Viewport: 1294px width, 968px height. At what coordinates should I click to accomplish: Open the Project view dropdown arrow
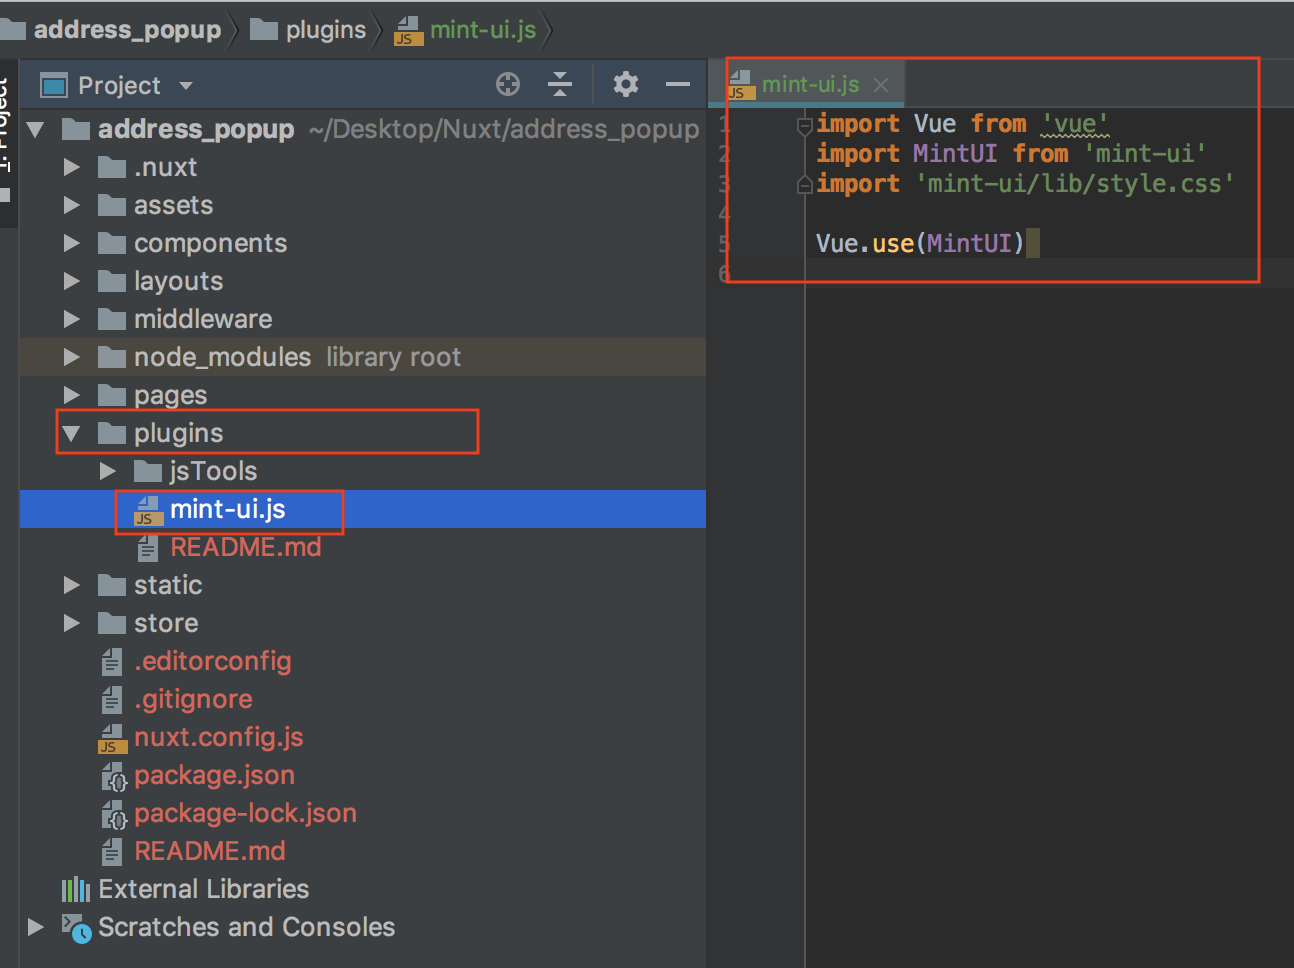click(x=186, y=86)
